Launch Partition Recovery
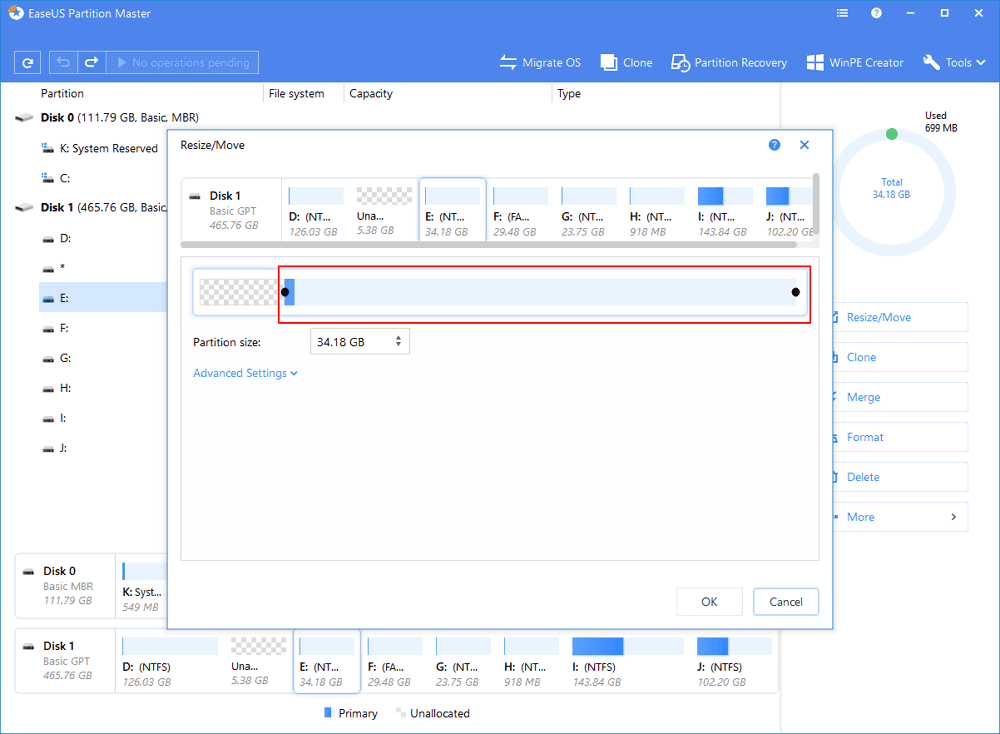Viewport: 1000px width, 734px height. tap(729, 63)
